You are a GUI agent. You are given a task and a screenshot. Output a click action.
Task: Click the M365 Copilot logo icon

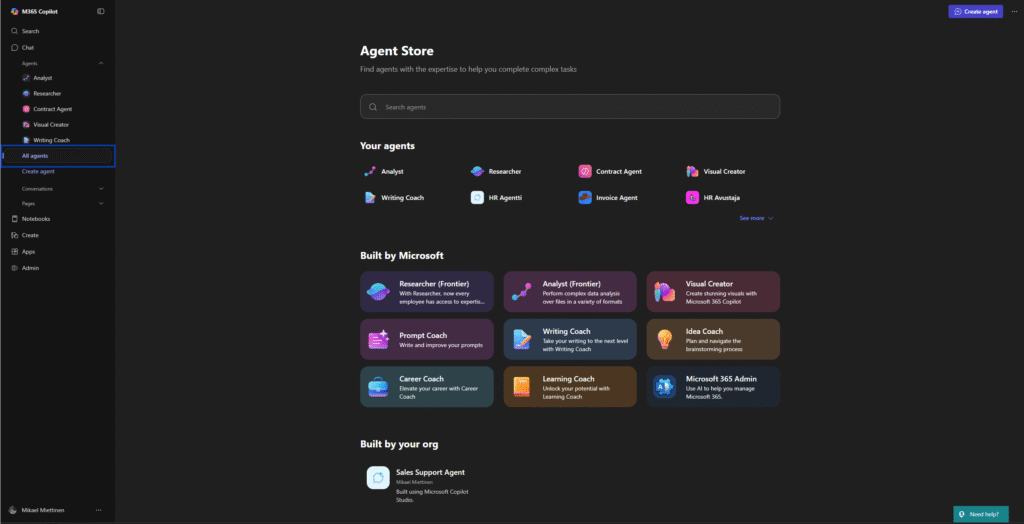(x=14, y=11)
